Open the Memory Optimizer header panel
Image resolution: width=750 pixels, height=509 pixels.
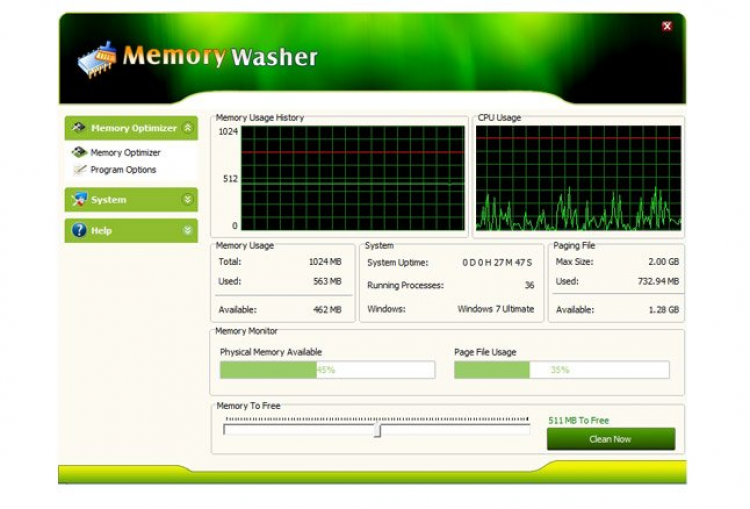131,128
